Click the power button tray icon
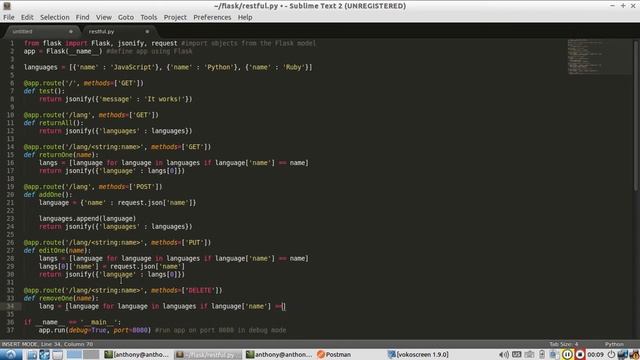The height and width of the screenshot is (360, 640). pos(611,354)
